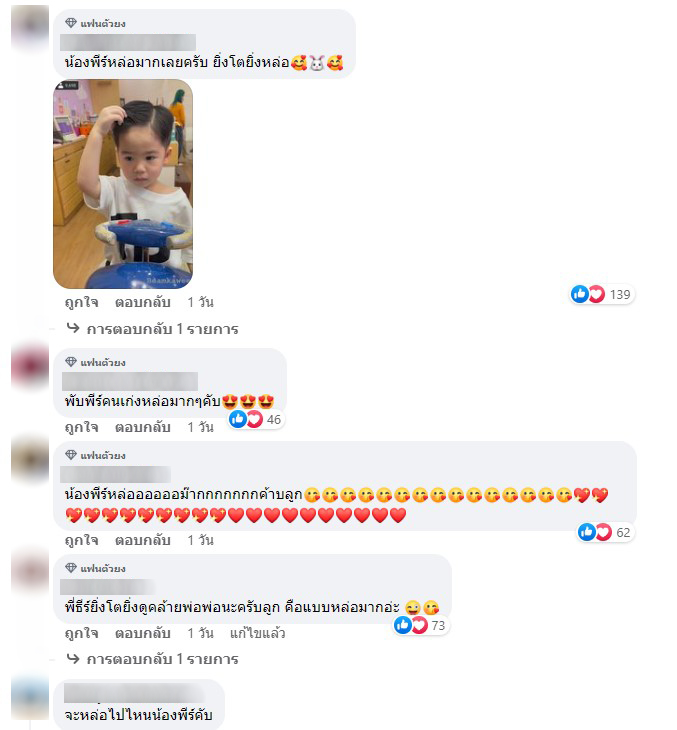Like the comment with many heart emojis
The width and height of the screenshot is (677, 730).
81,540
